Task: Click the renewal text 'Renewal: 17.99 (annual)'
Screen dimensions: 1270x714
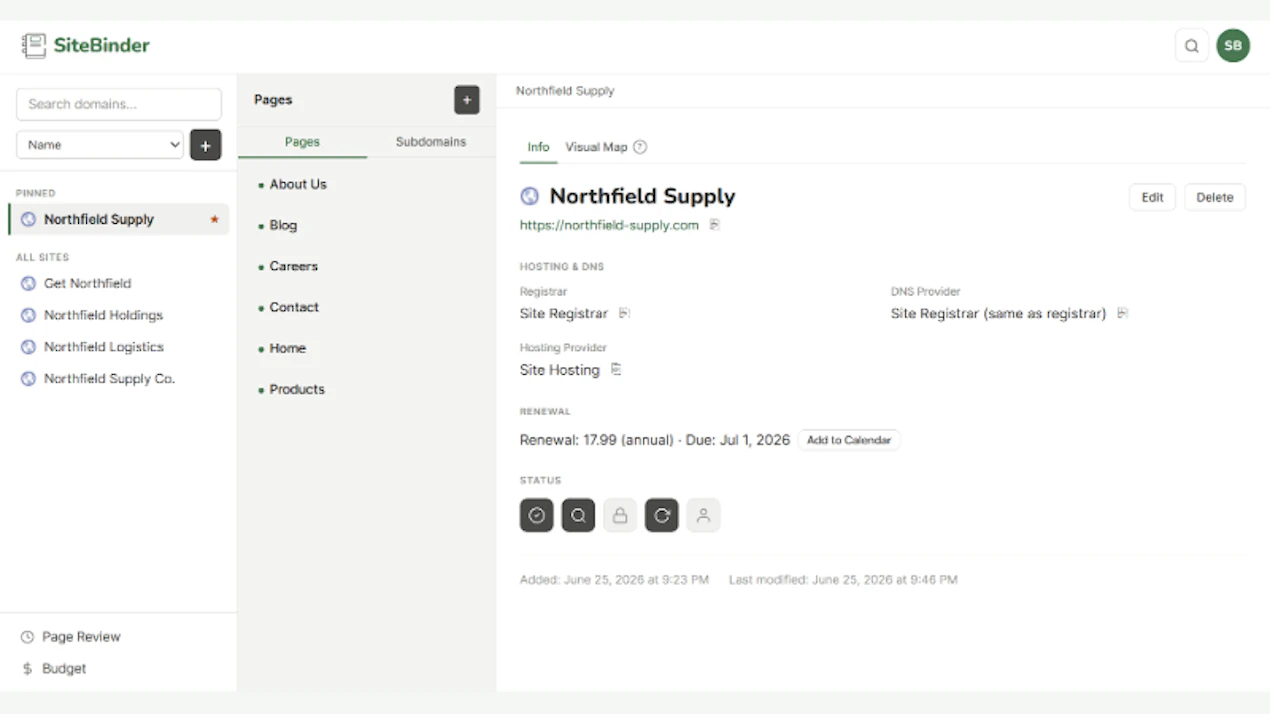Action: 596,440
